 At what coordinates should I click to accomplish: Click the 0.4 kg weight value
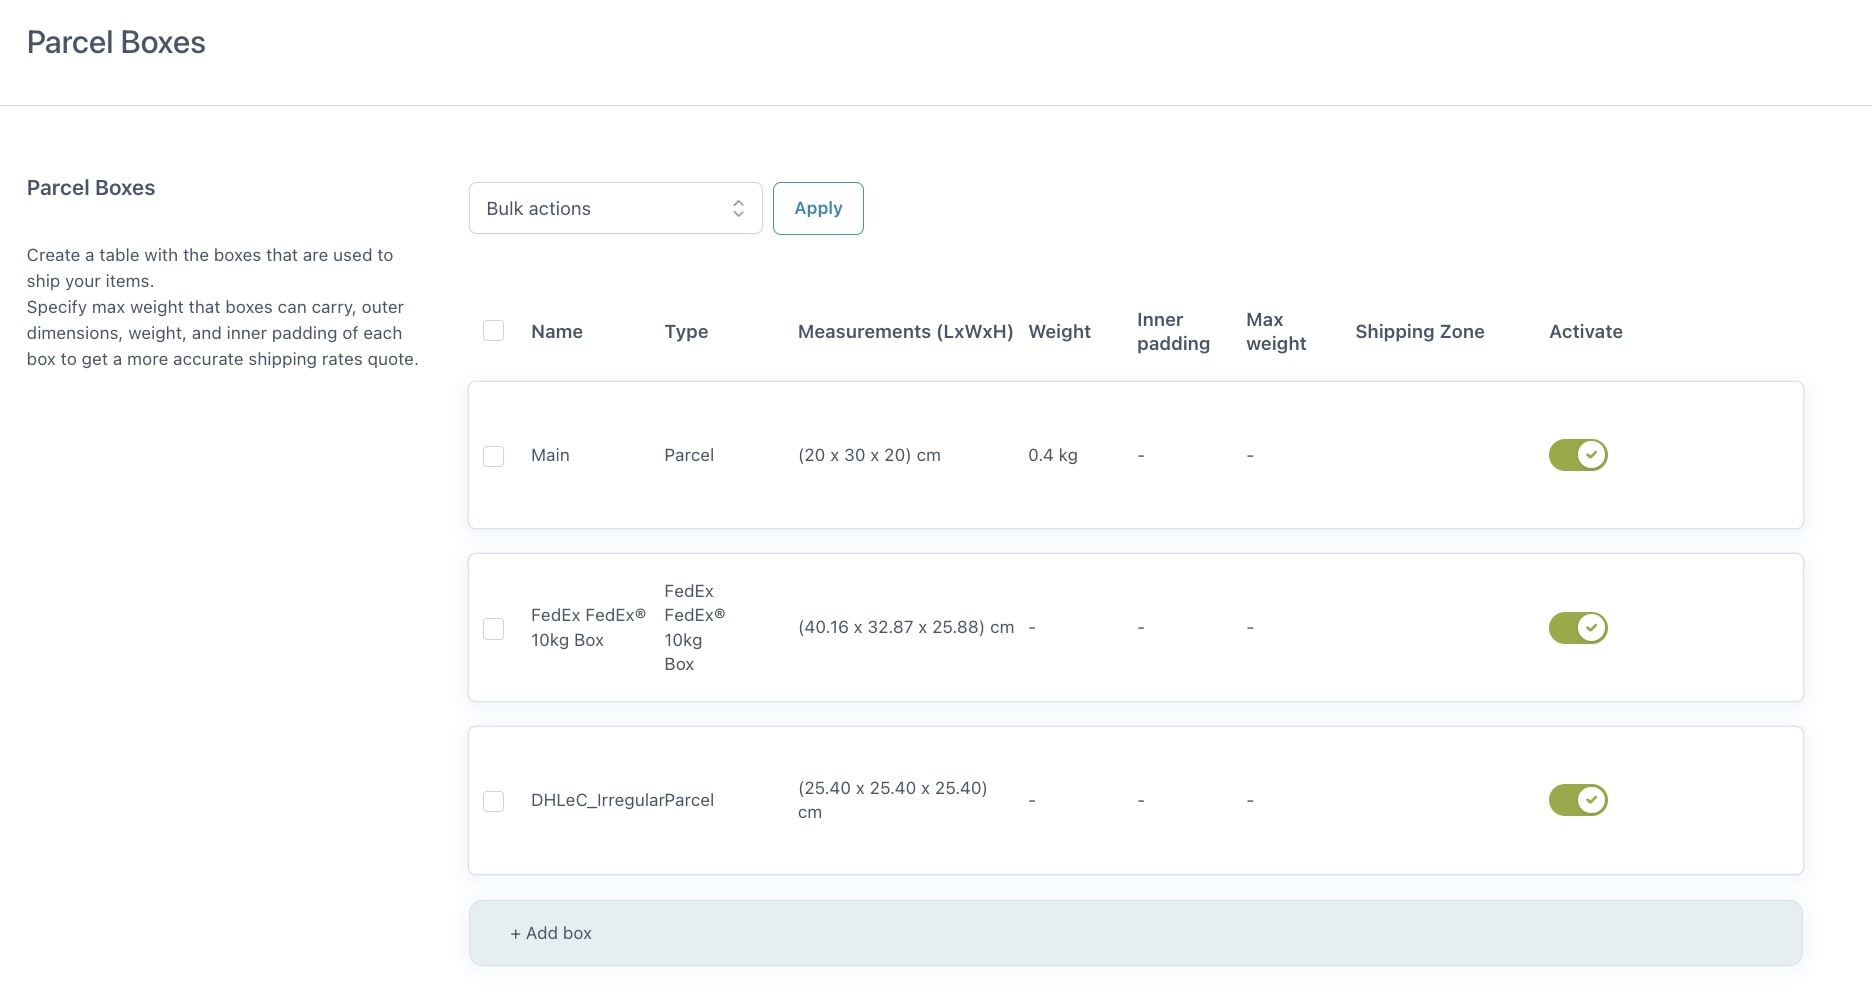point(1052,455)
